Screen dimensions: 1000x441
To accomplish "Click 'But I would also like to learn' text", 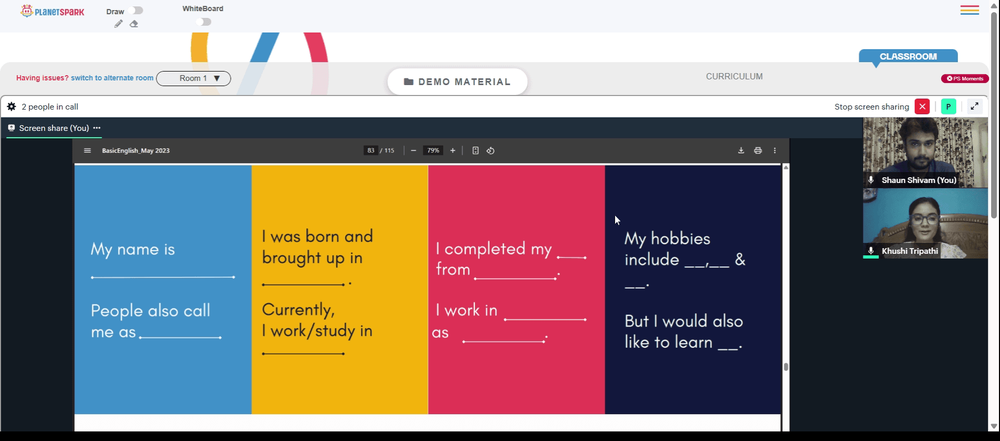I will (x=684, y=331).
